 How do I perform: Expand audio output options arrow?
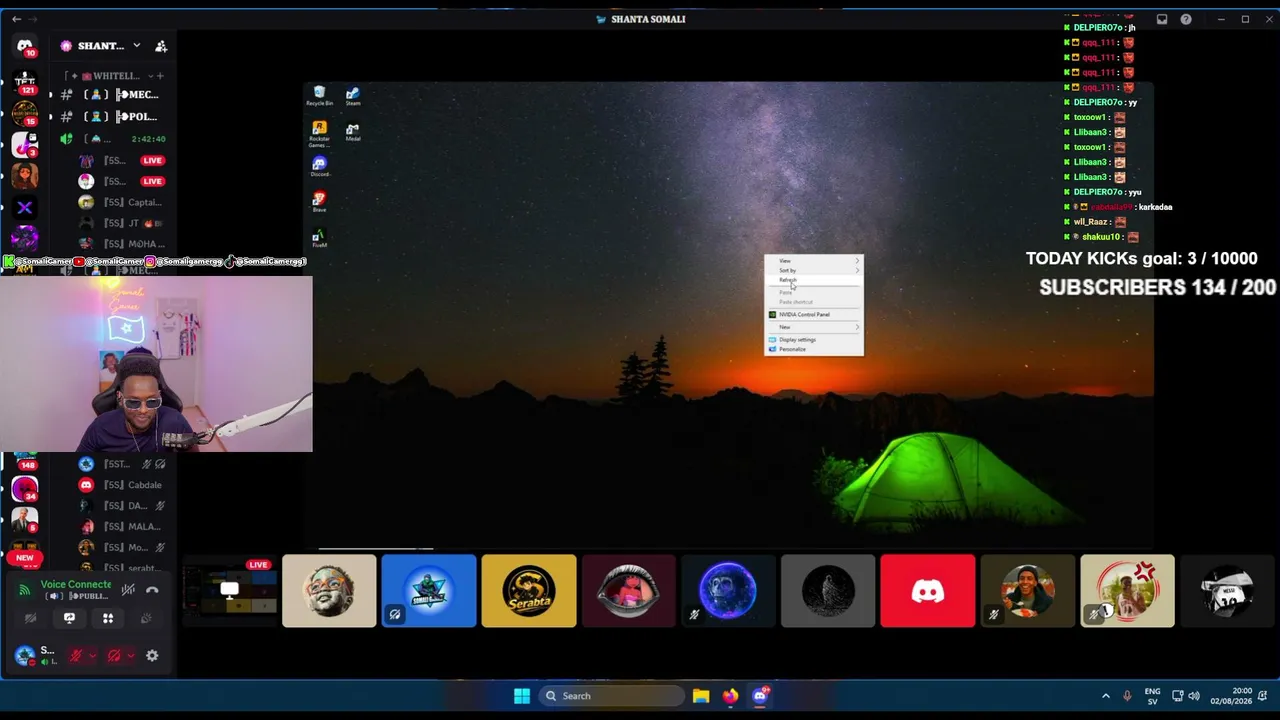[130, 656]
